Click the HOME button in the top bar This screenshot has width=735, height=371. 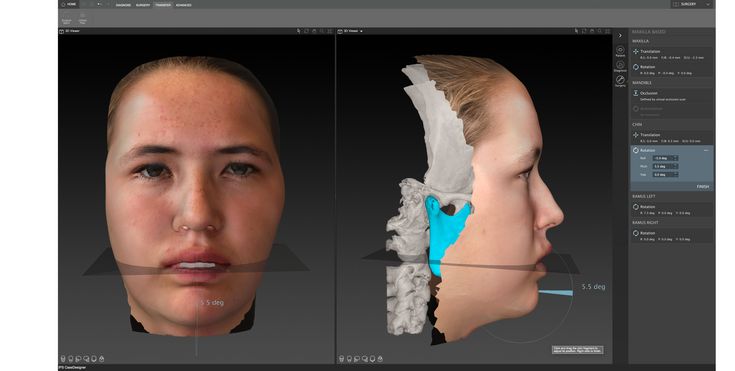coord(69,4)
